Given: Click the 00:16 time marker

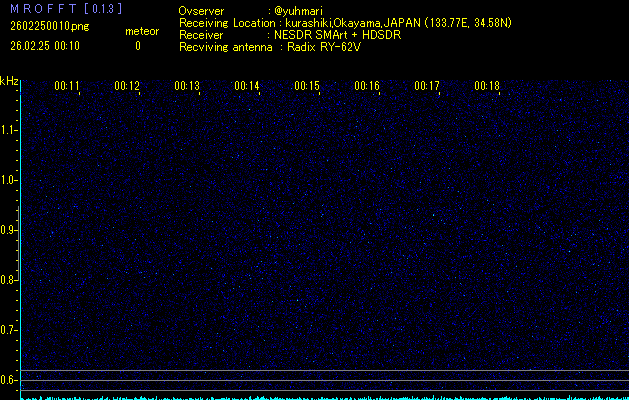Looking at the screenshot, I should pyautogui.click(x=367, y=86).
